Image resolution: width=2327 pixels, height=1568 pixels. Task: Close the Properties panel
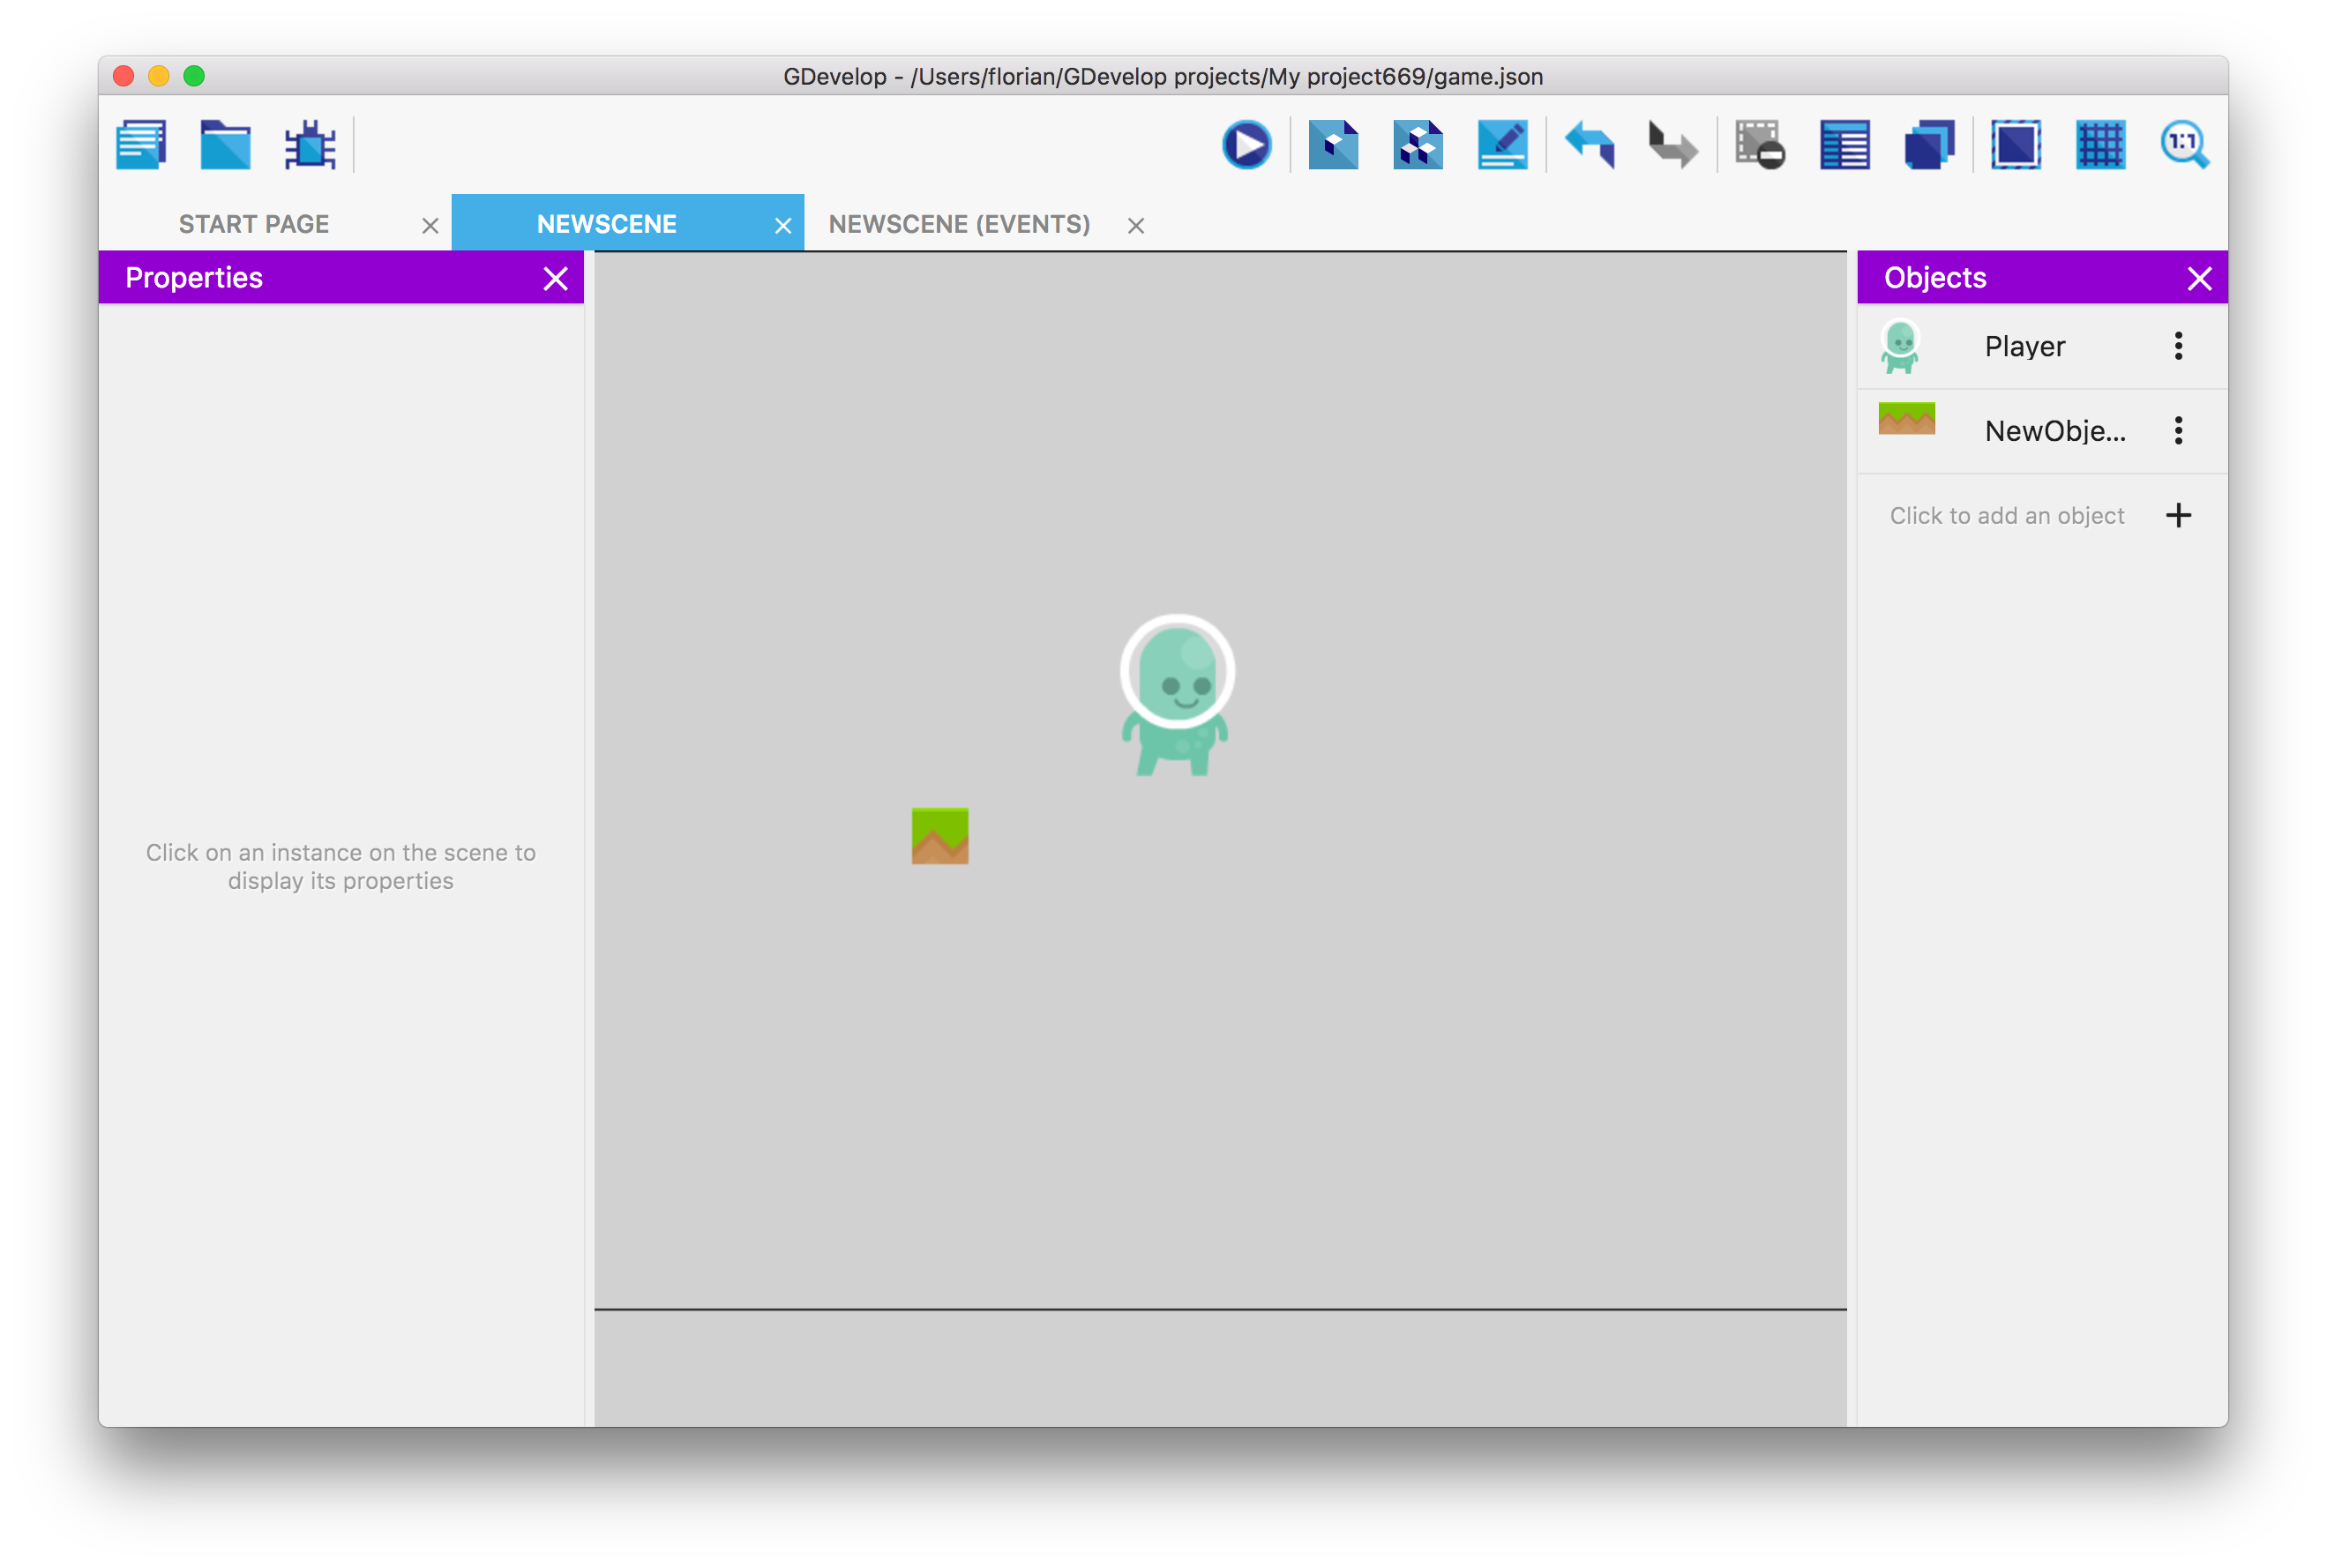555,277
